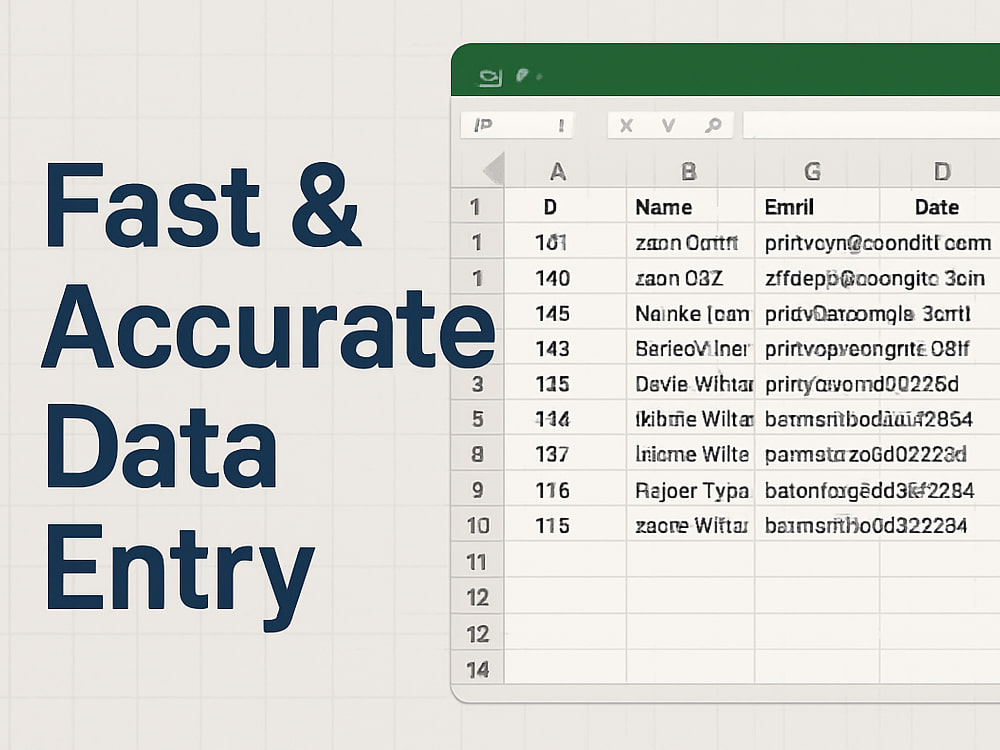Select the cell containing 115
This screenshot has width=1000, height=750.
(x=566, y=525)
